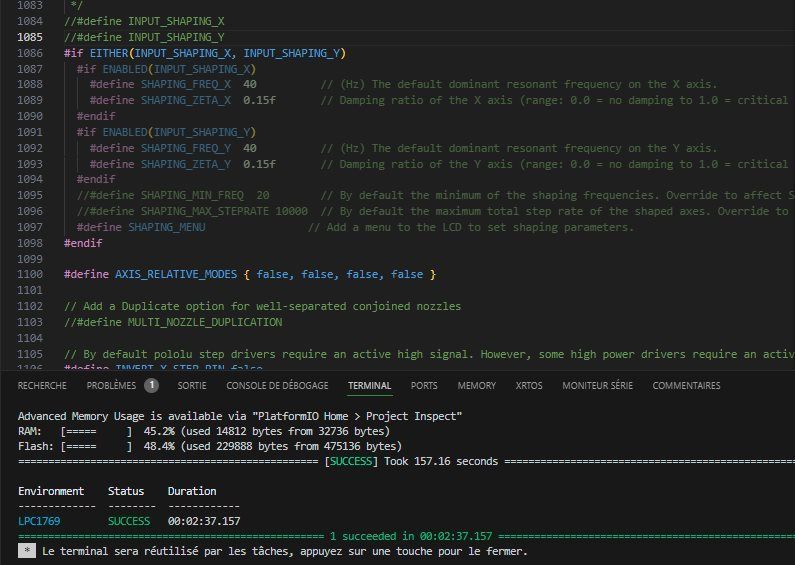Click line number 1097 in gutter

[30, 227]
